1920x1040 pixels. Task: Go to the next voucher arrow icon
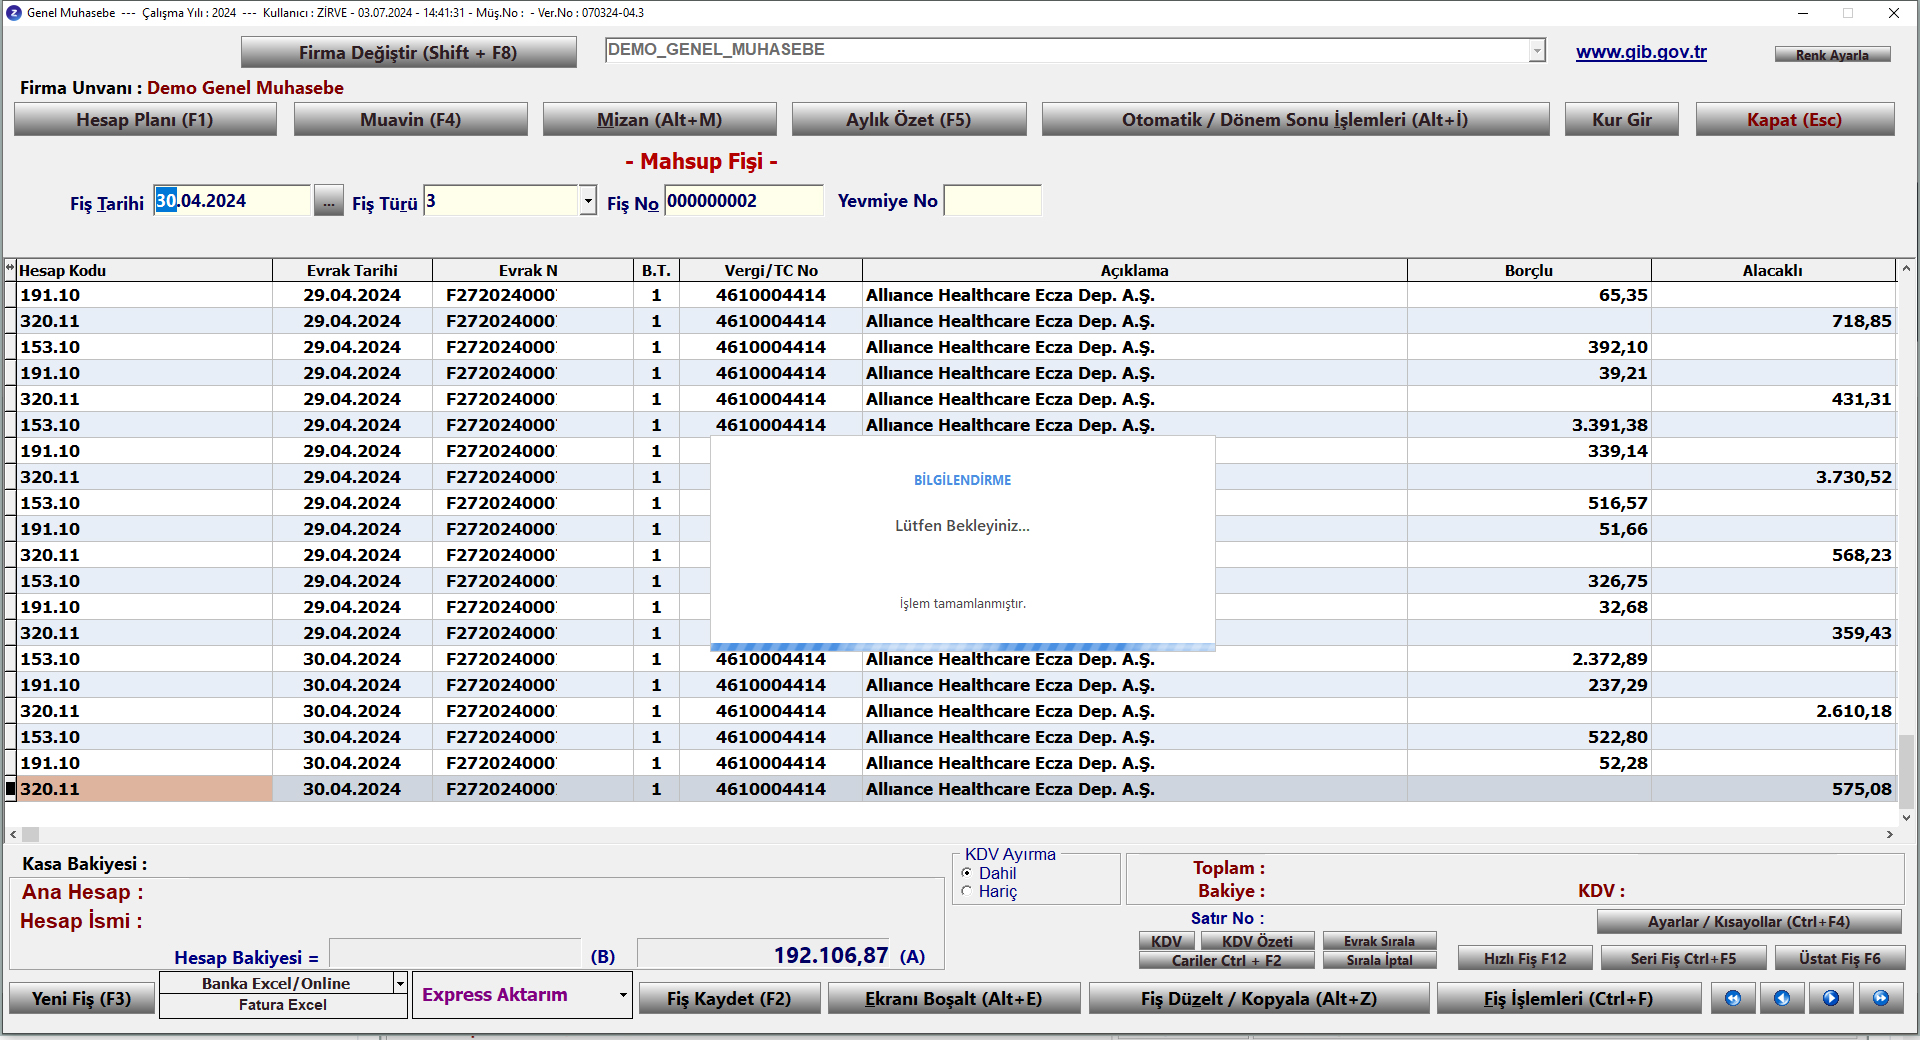tap(1831, 998)
